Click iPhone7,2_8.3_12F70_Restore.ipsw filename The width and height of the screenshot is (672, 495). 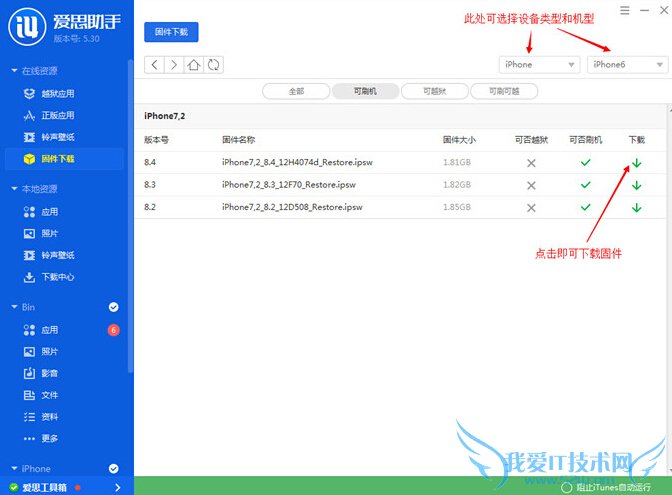288,185
